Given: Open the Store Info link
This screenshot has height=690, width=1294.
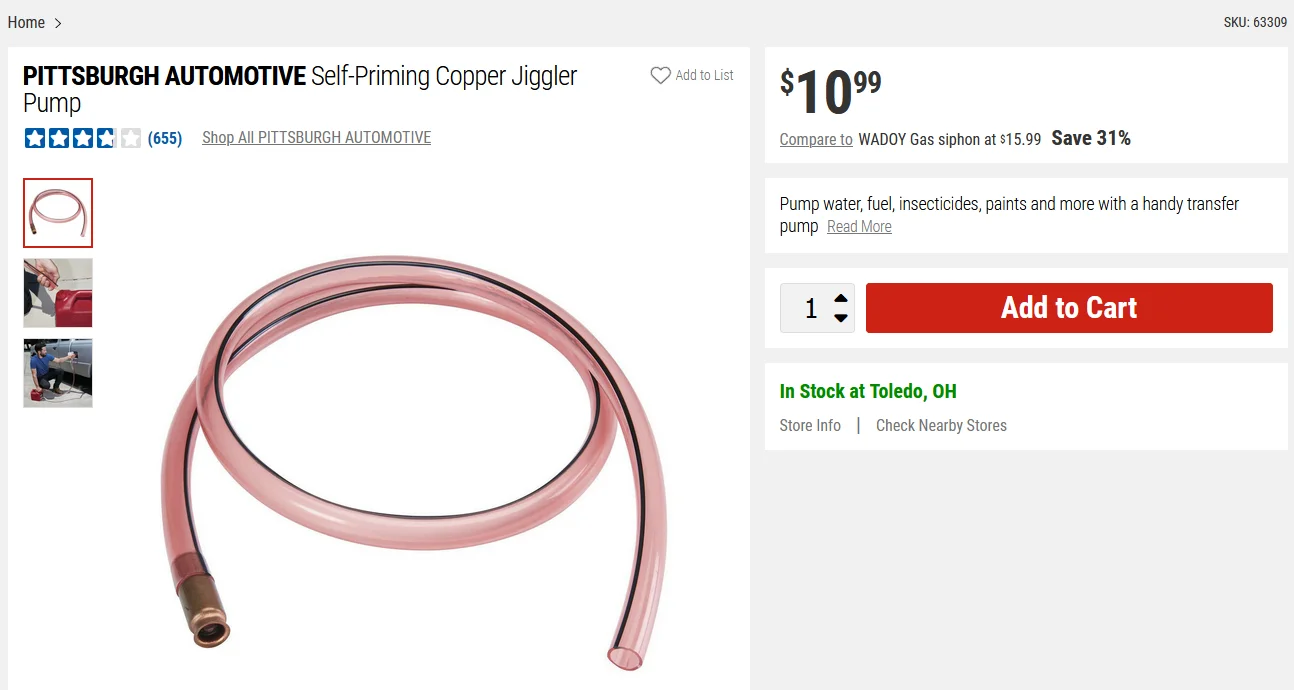Looking at the screenshot, I should tap(810, 425).
